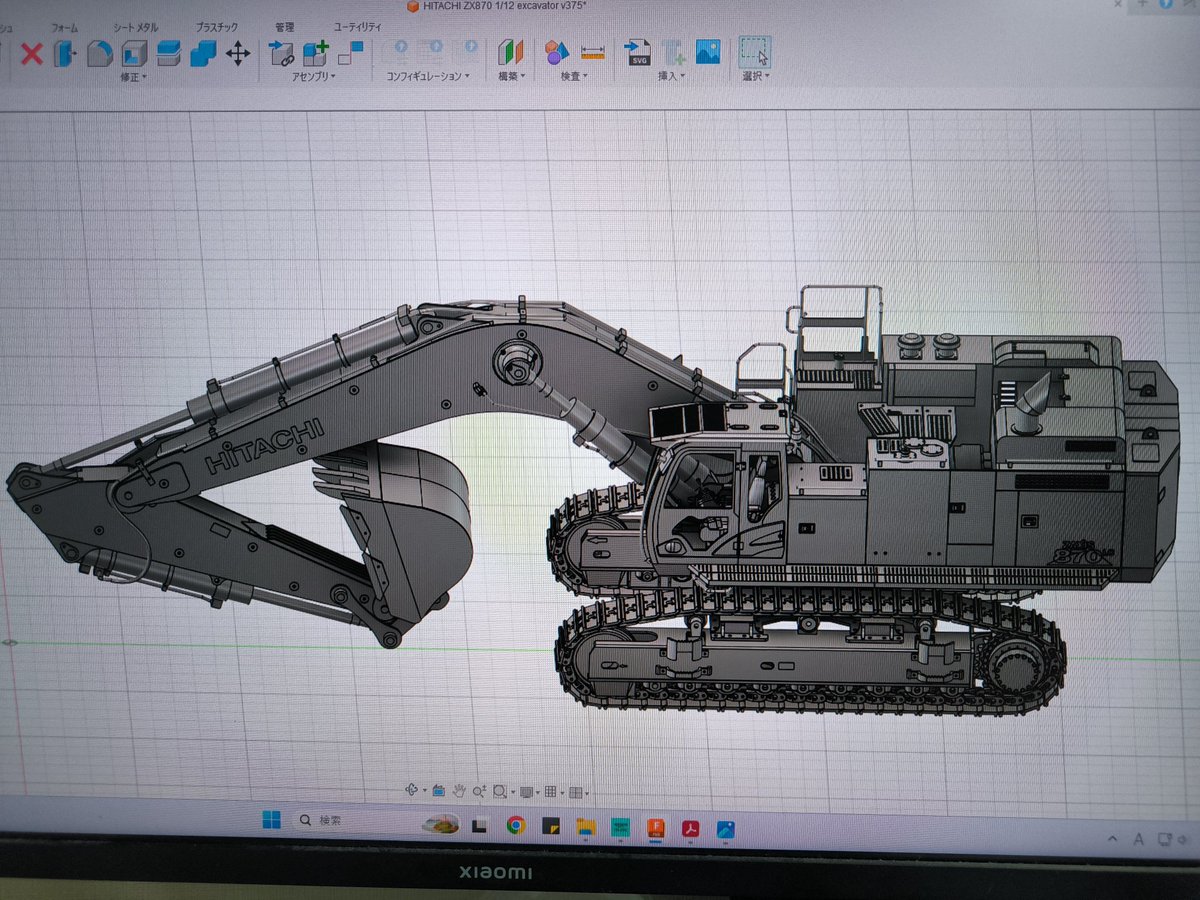
Task: Select the Press Pull tool icon
Action: click(x=65, y=53)
